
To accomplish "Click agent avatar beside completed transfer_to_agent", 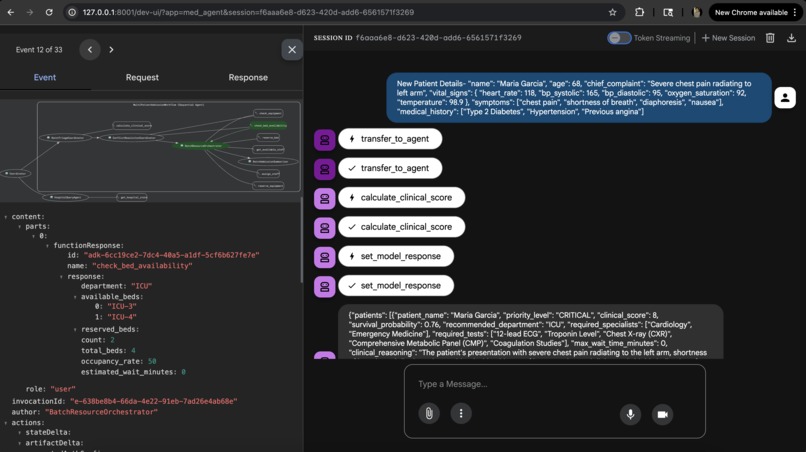I will point(324,169).
